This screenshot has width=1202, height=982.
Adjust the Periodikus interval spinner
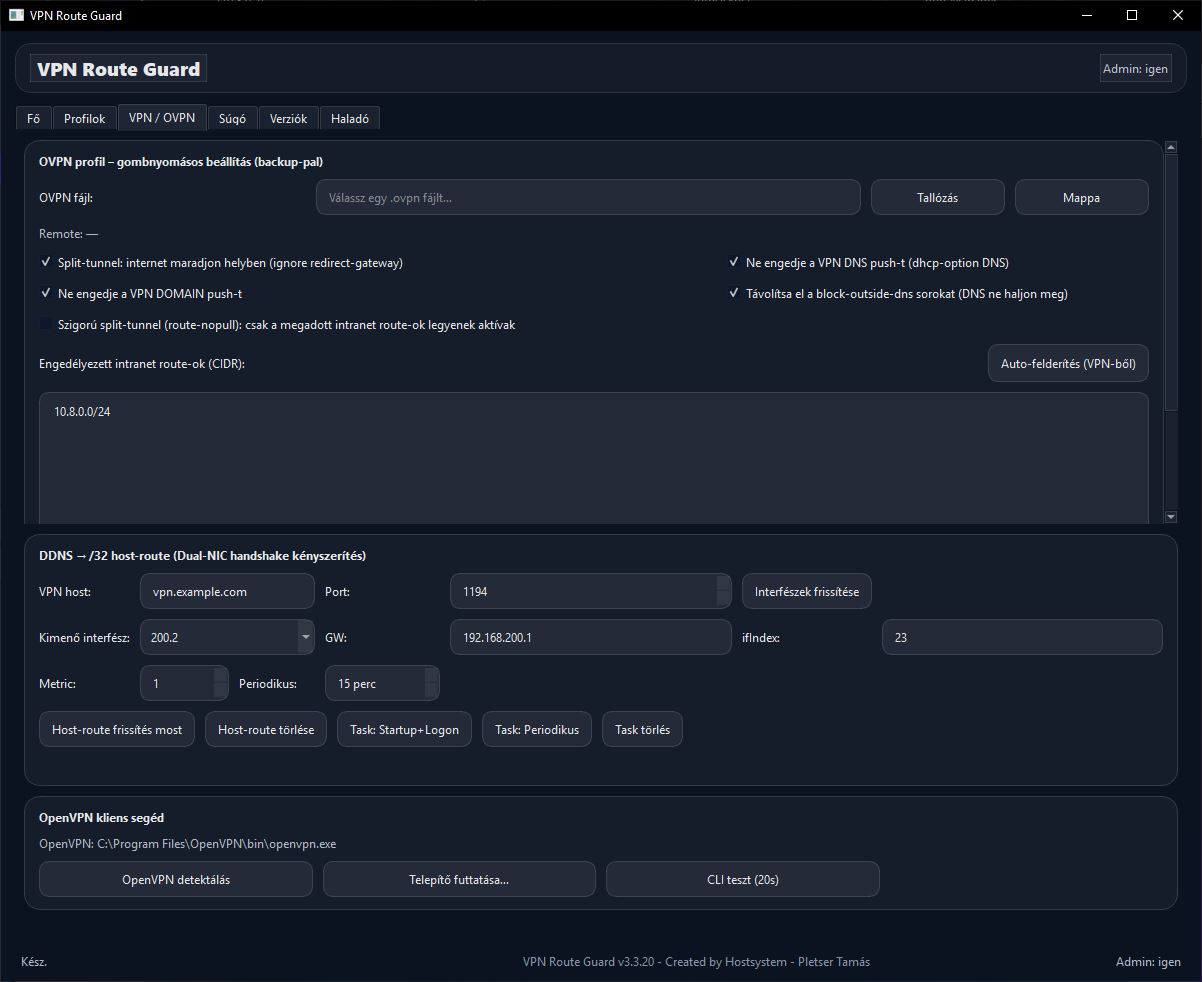pos(431,684)
